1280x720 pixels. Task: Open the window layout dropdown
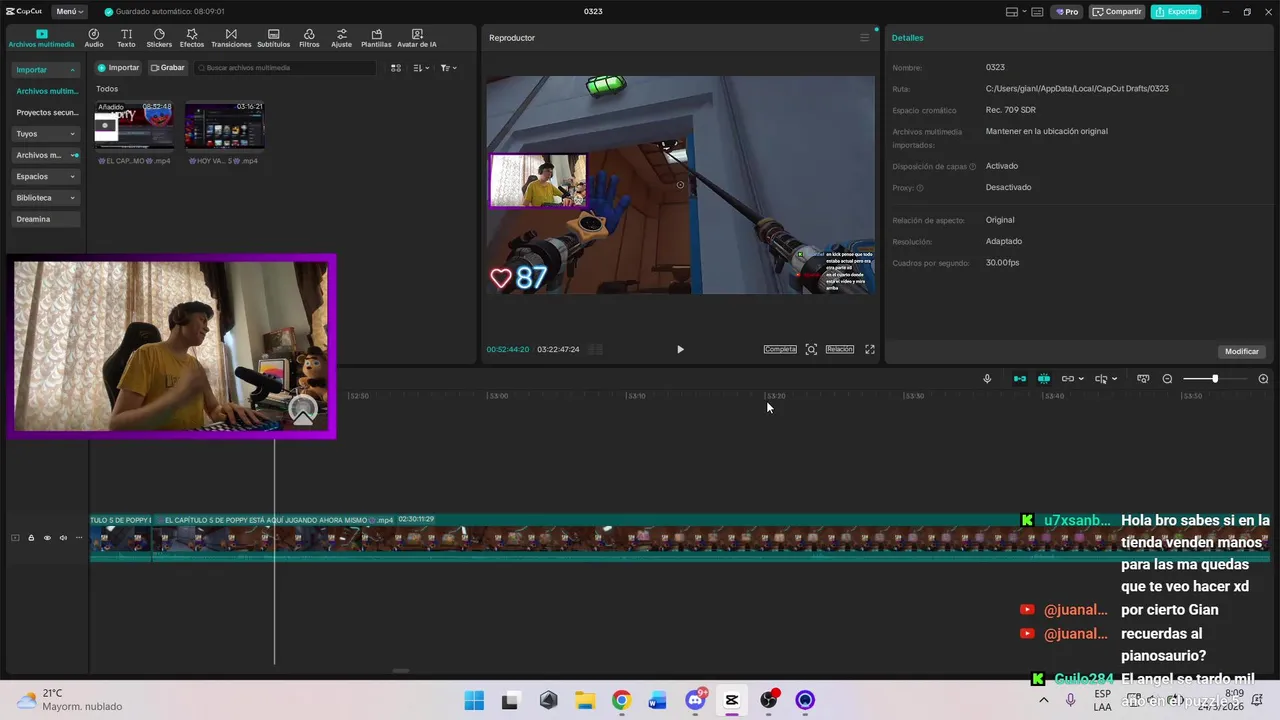pyautogui.click(x=1014, y=12)
